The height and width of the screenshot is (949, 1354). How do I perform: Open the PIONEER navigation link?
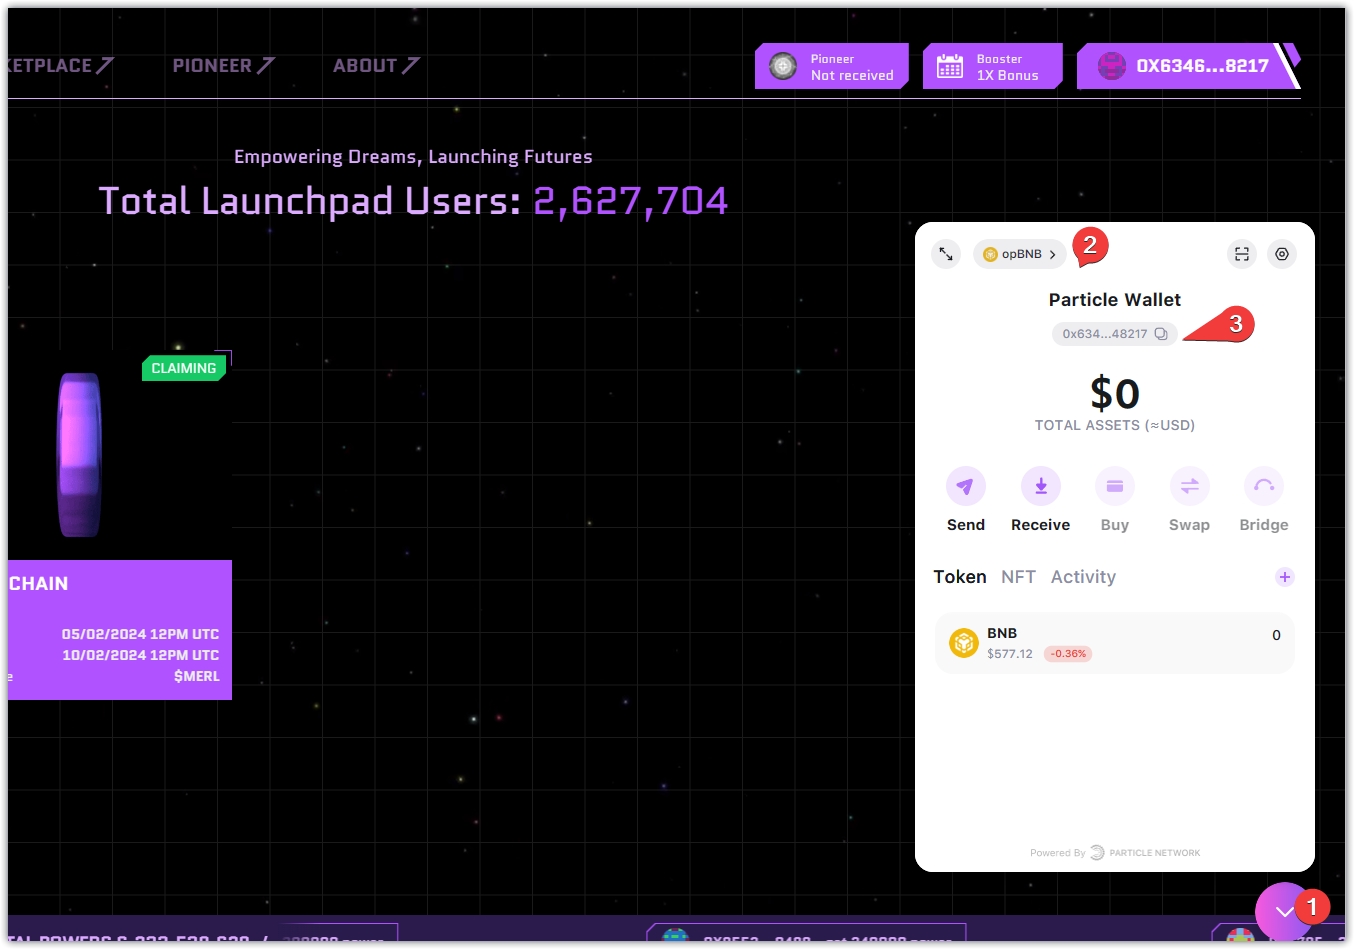pos(222,66)
